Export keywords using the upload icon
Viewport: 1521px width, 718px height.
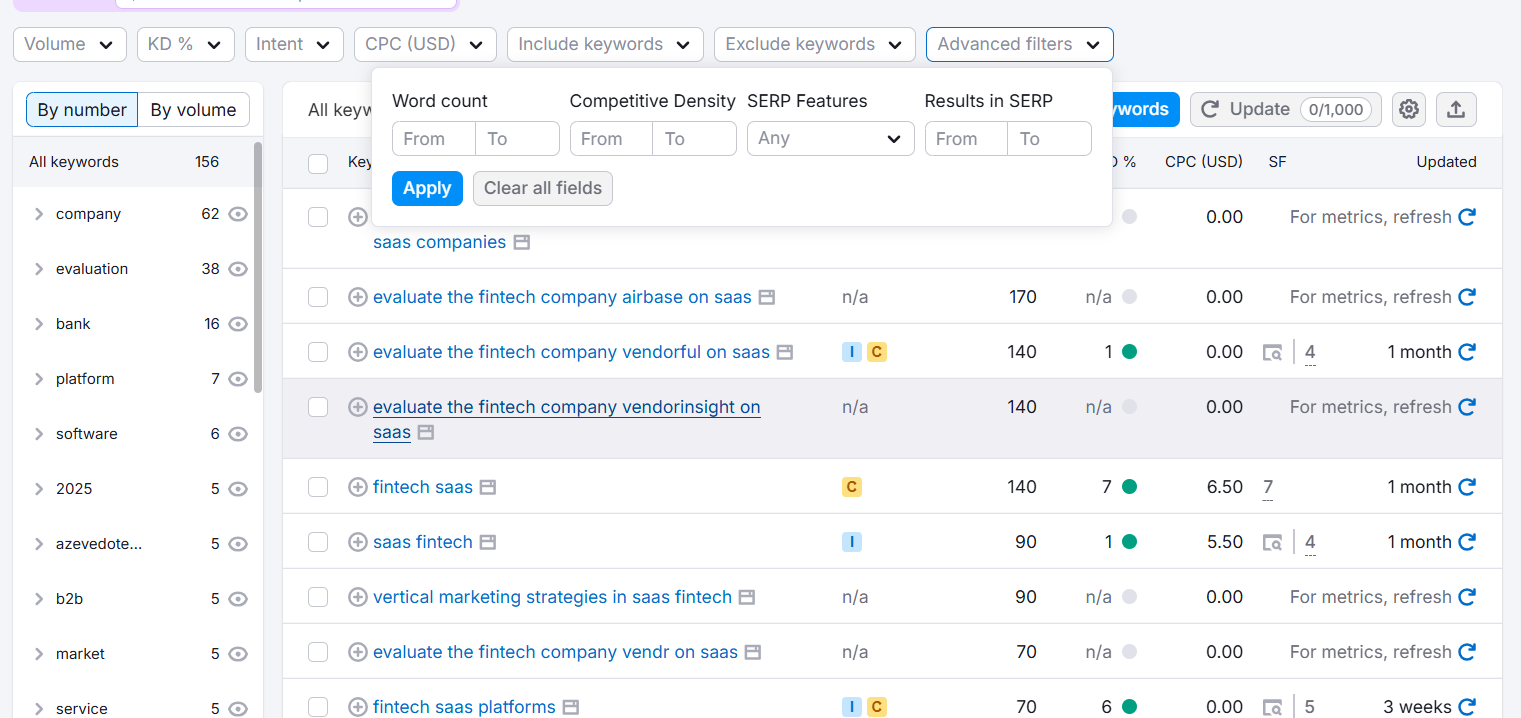(x=1456, y=109)
